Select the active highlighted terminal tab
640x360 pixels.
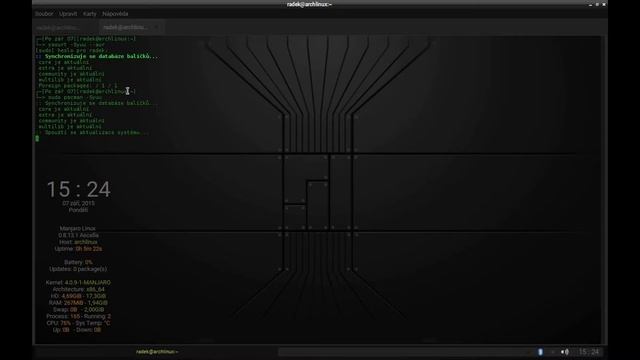coord(131,27)
